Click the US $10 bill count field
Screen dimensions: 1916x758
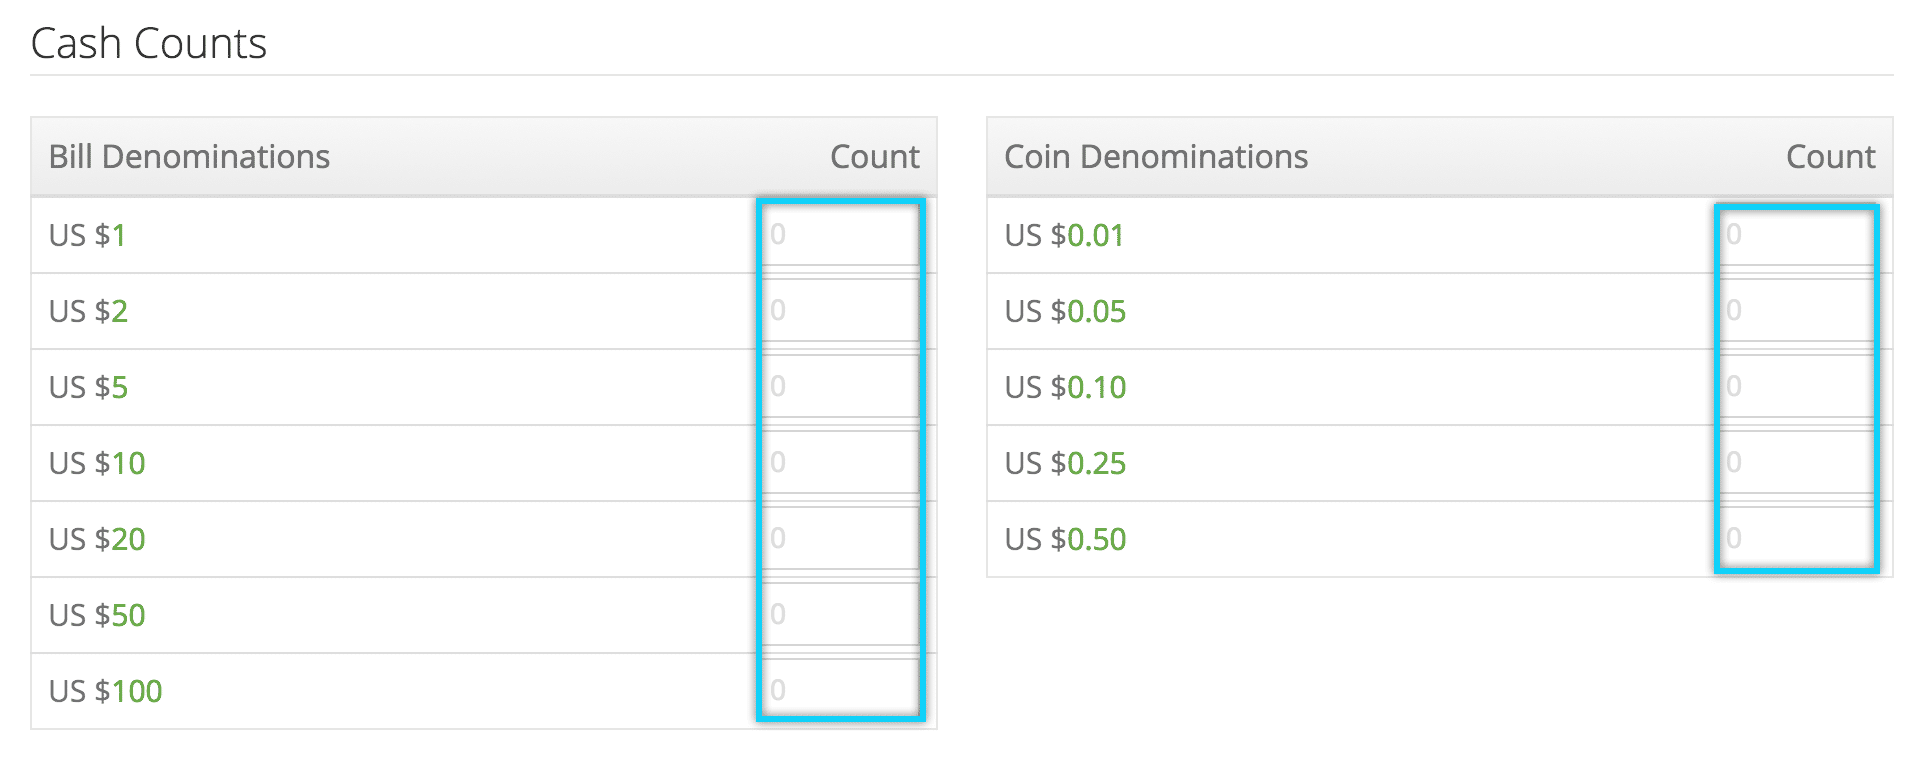pyautogui.click(x=841, y=463)
